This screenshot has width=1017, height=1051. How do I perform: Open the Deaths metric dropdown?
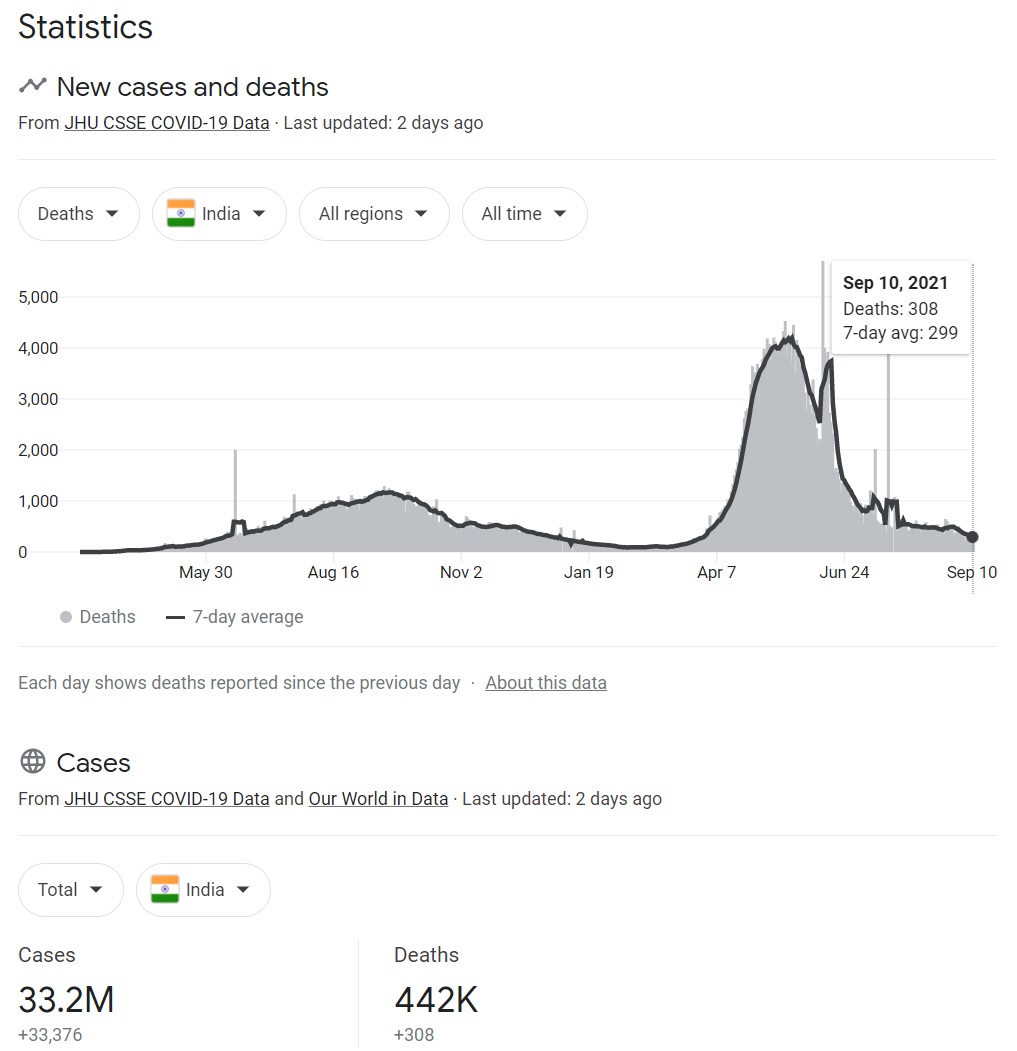78,213
